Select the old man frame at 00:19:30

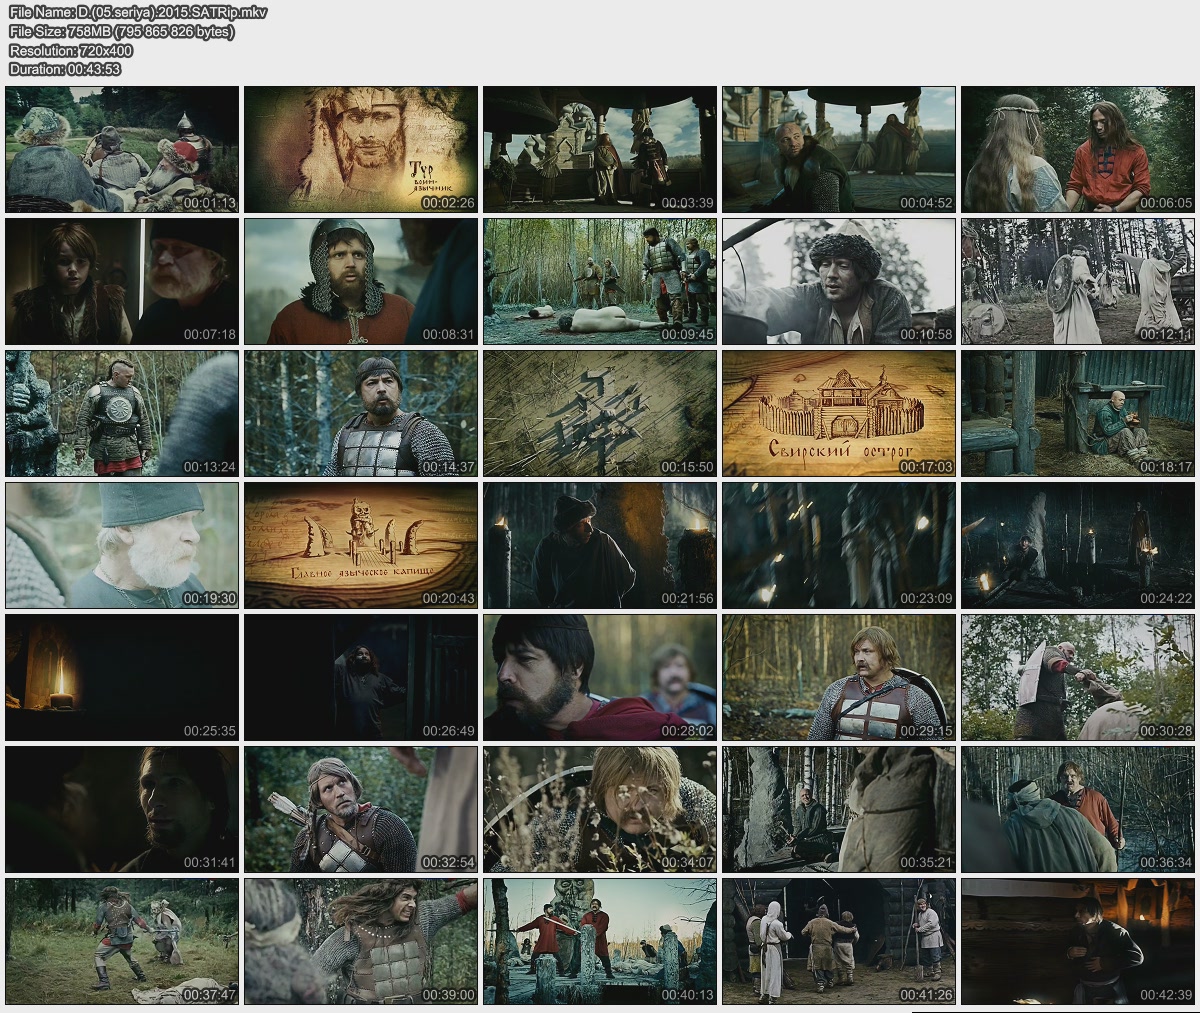pos(122,545)
